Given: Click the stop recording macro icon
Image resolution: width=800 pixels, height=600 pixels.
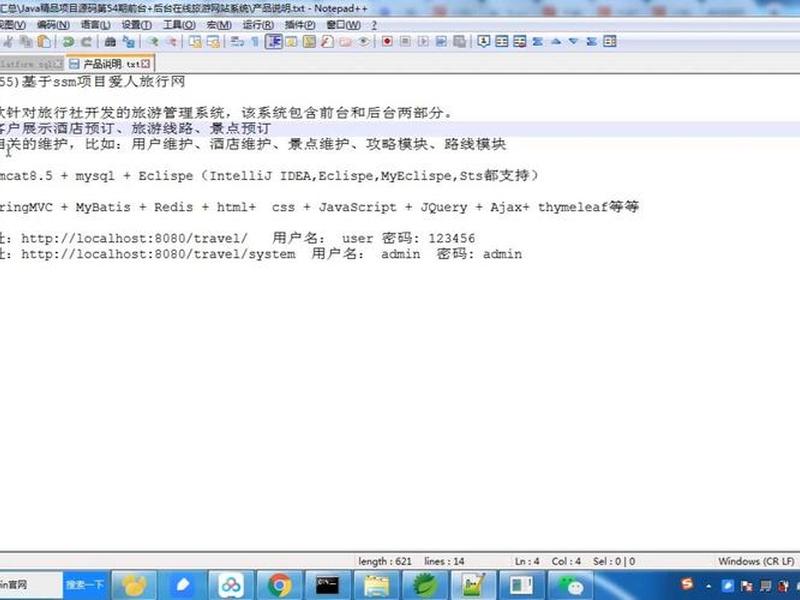Looking at the screenshot, I should 405,42.
